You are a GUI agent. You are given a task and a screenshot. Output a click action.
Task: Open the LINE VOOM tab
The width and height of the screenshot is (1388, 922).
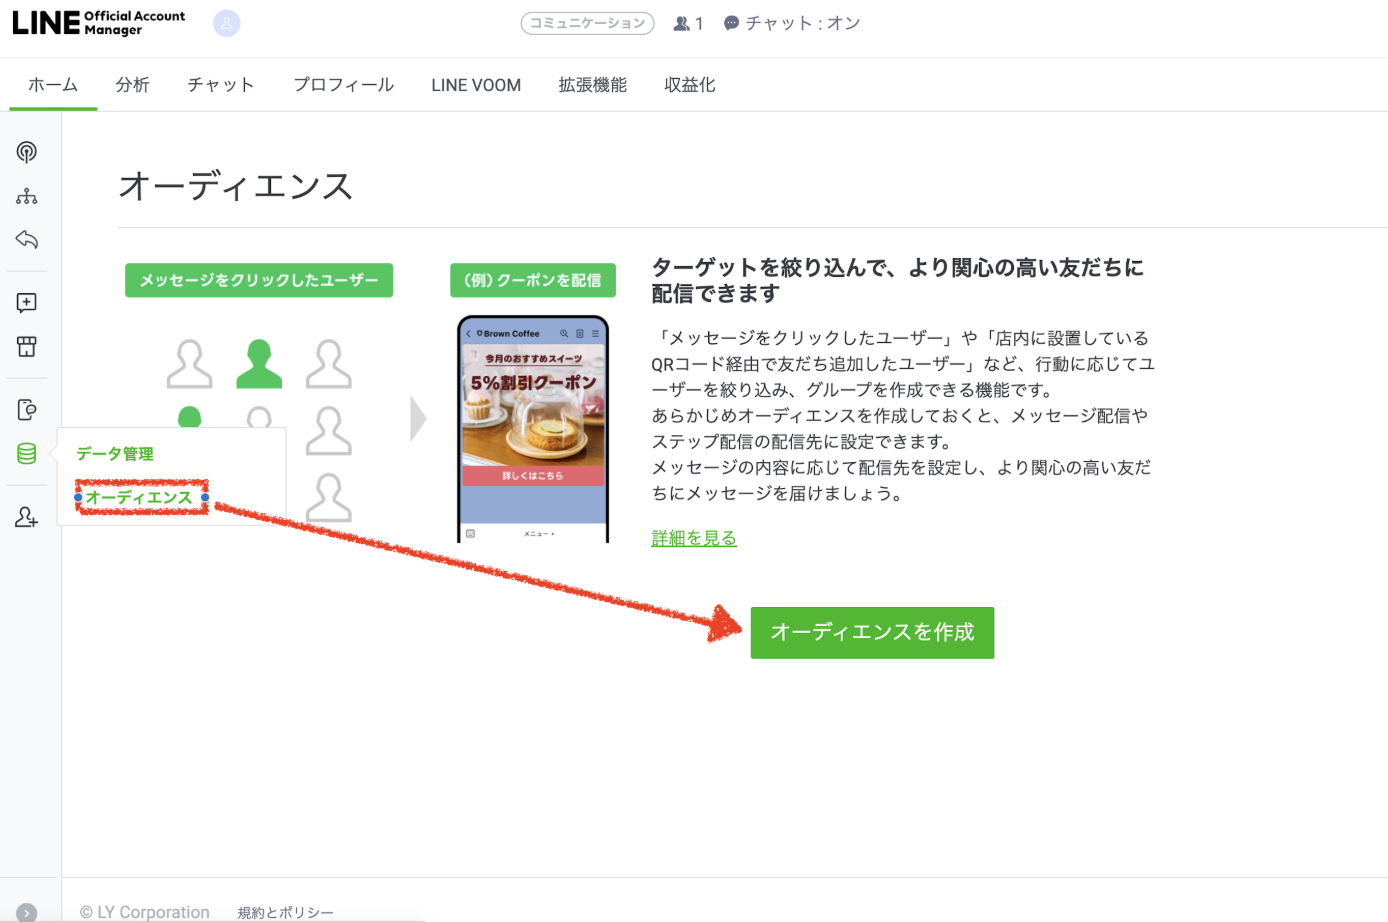(476, 85)
